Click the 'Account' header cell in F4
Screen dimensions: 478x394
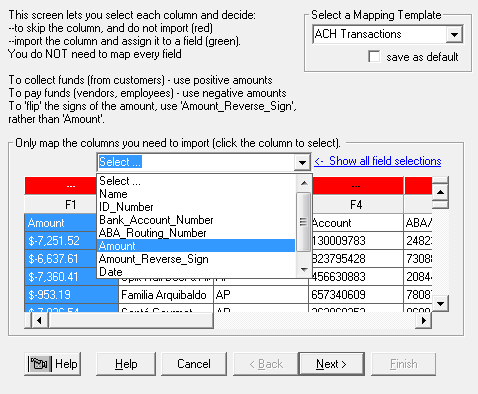tap(358, 223)
